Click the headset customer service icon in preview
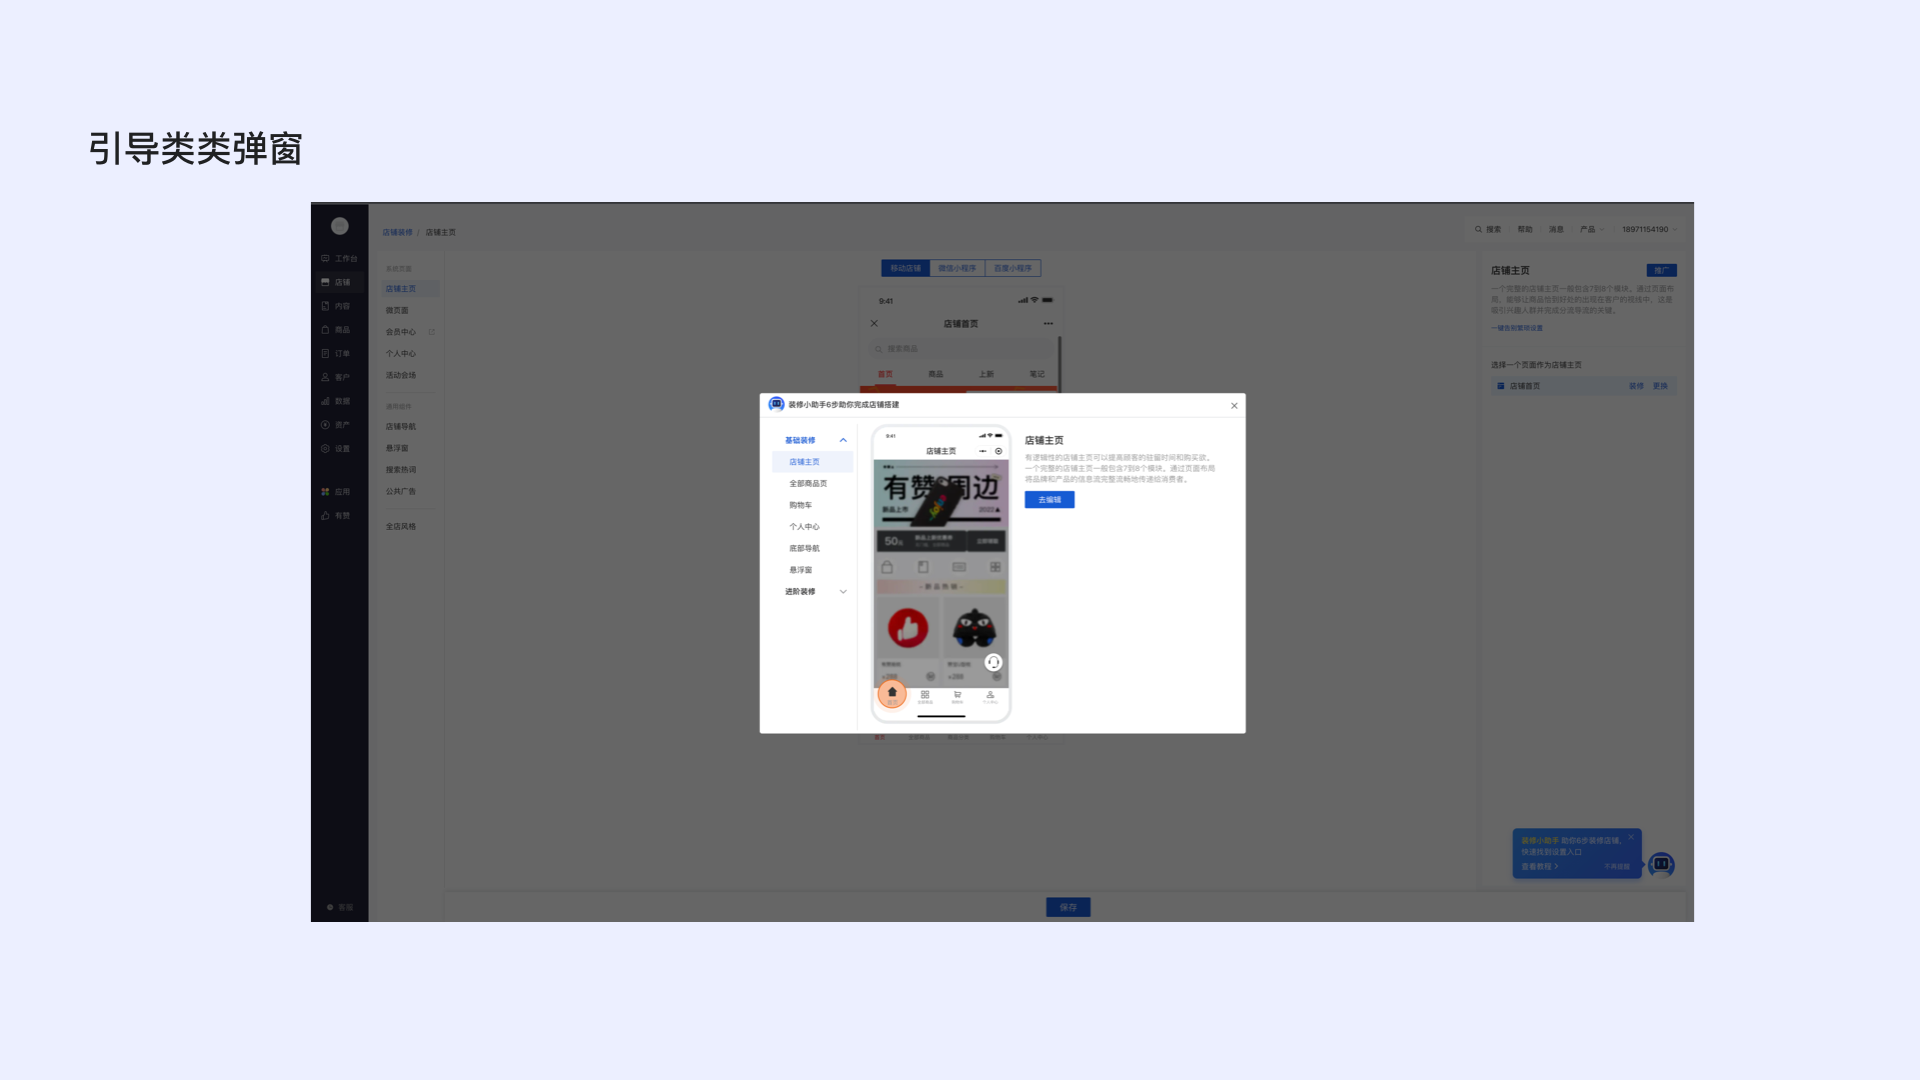 tap(993, 662)
